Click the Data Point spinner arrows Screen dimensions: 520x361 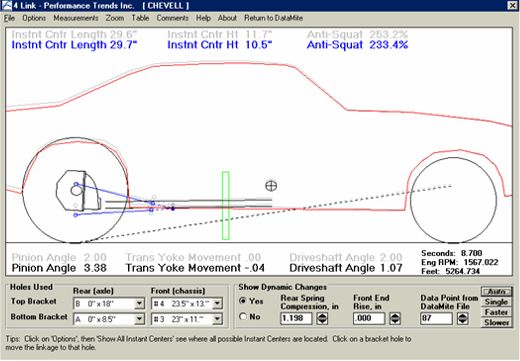tap(462, 319)
